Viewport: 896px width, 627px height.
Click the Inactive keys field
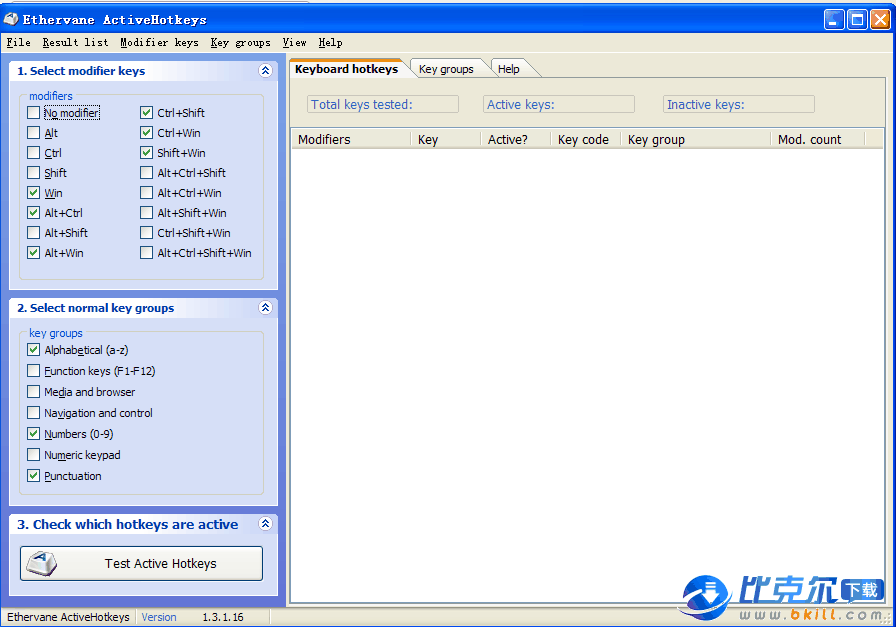coord(739,104)
